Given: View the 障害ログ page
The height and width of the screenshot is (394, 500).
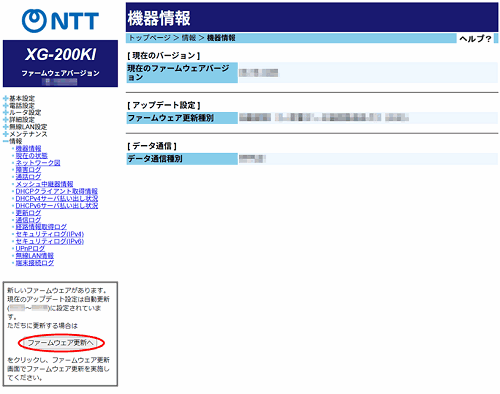Looking at the screenshot, I should 28,170.
